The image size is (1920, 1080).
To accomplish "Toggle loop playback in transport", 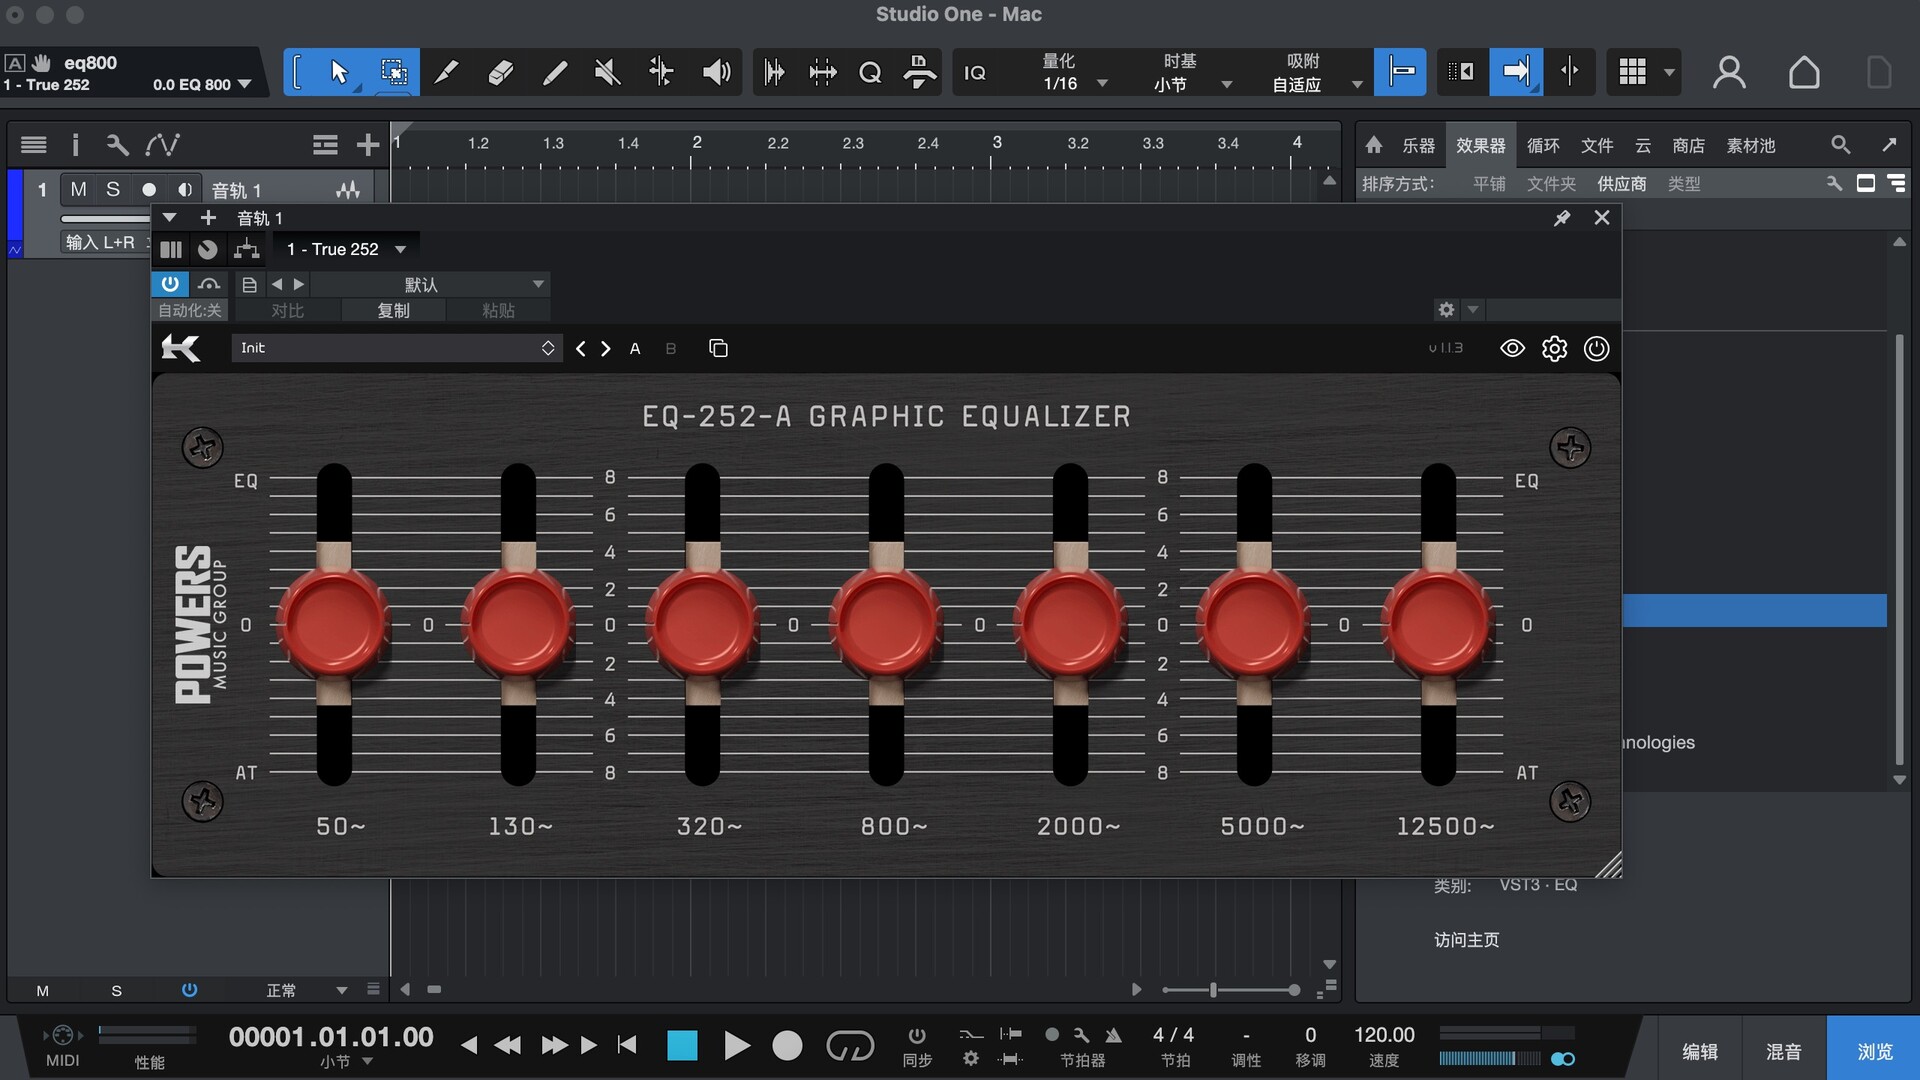I will pyautogui.click(x=849, y=1046).
